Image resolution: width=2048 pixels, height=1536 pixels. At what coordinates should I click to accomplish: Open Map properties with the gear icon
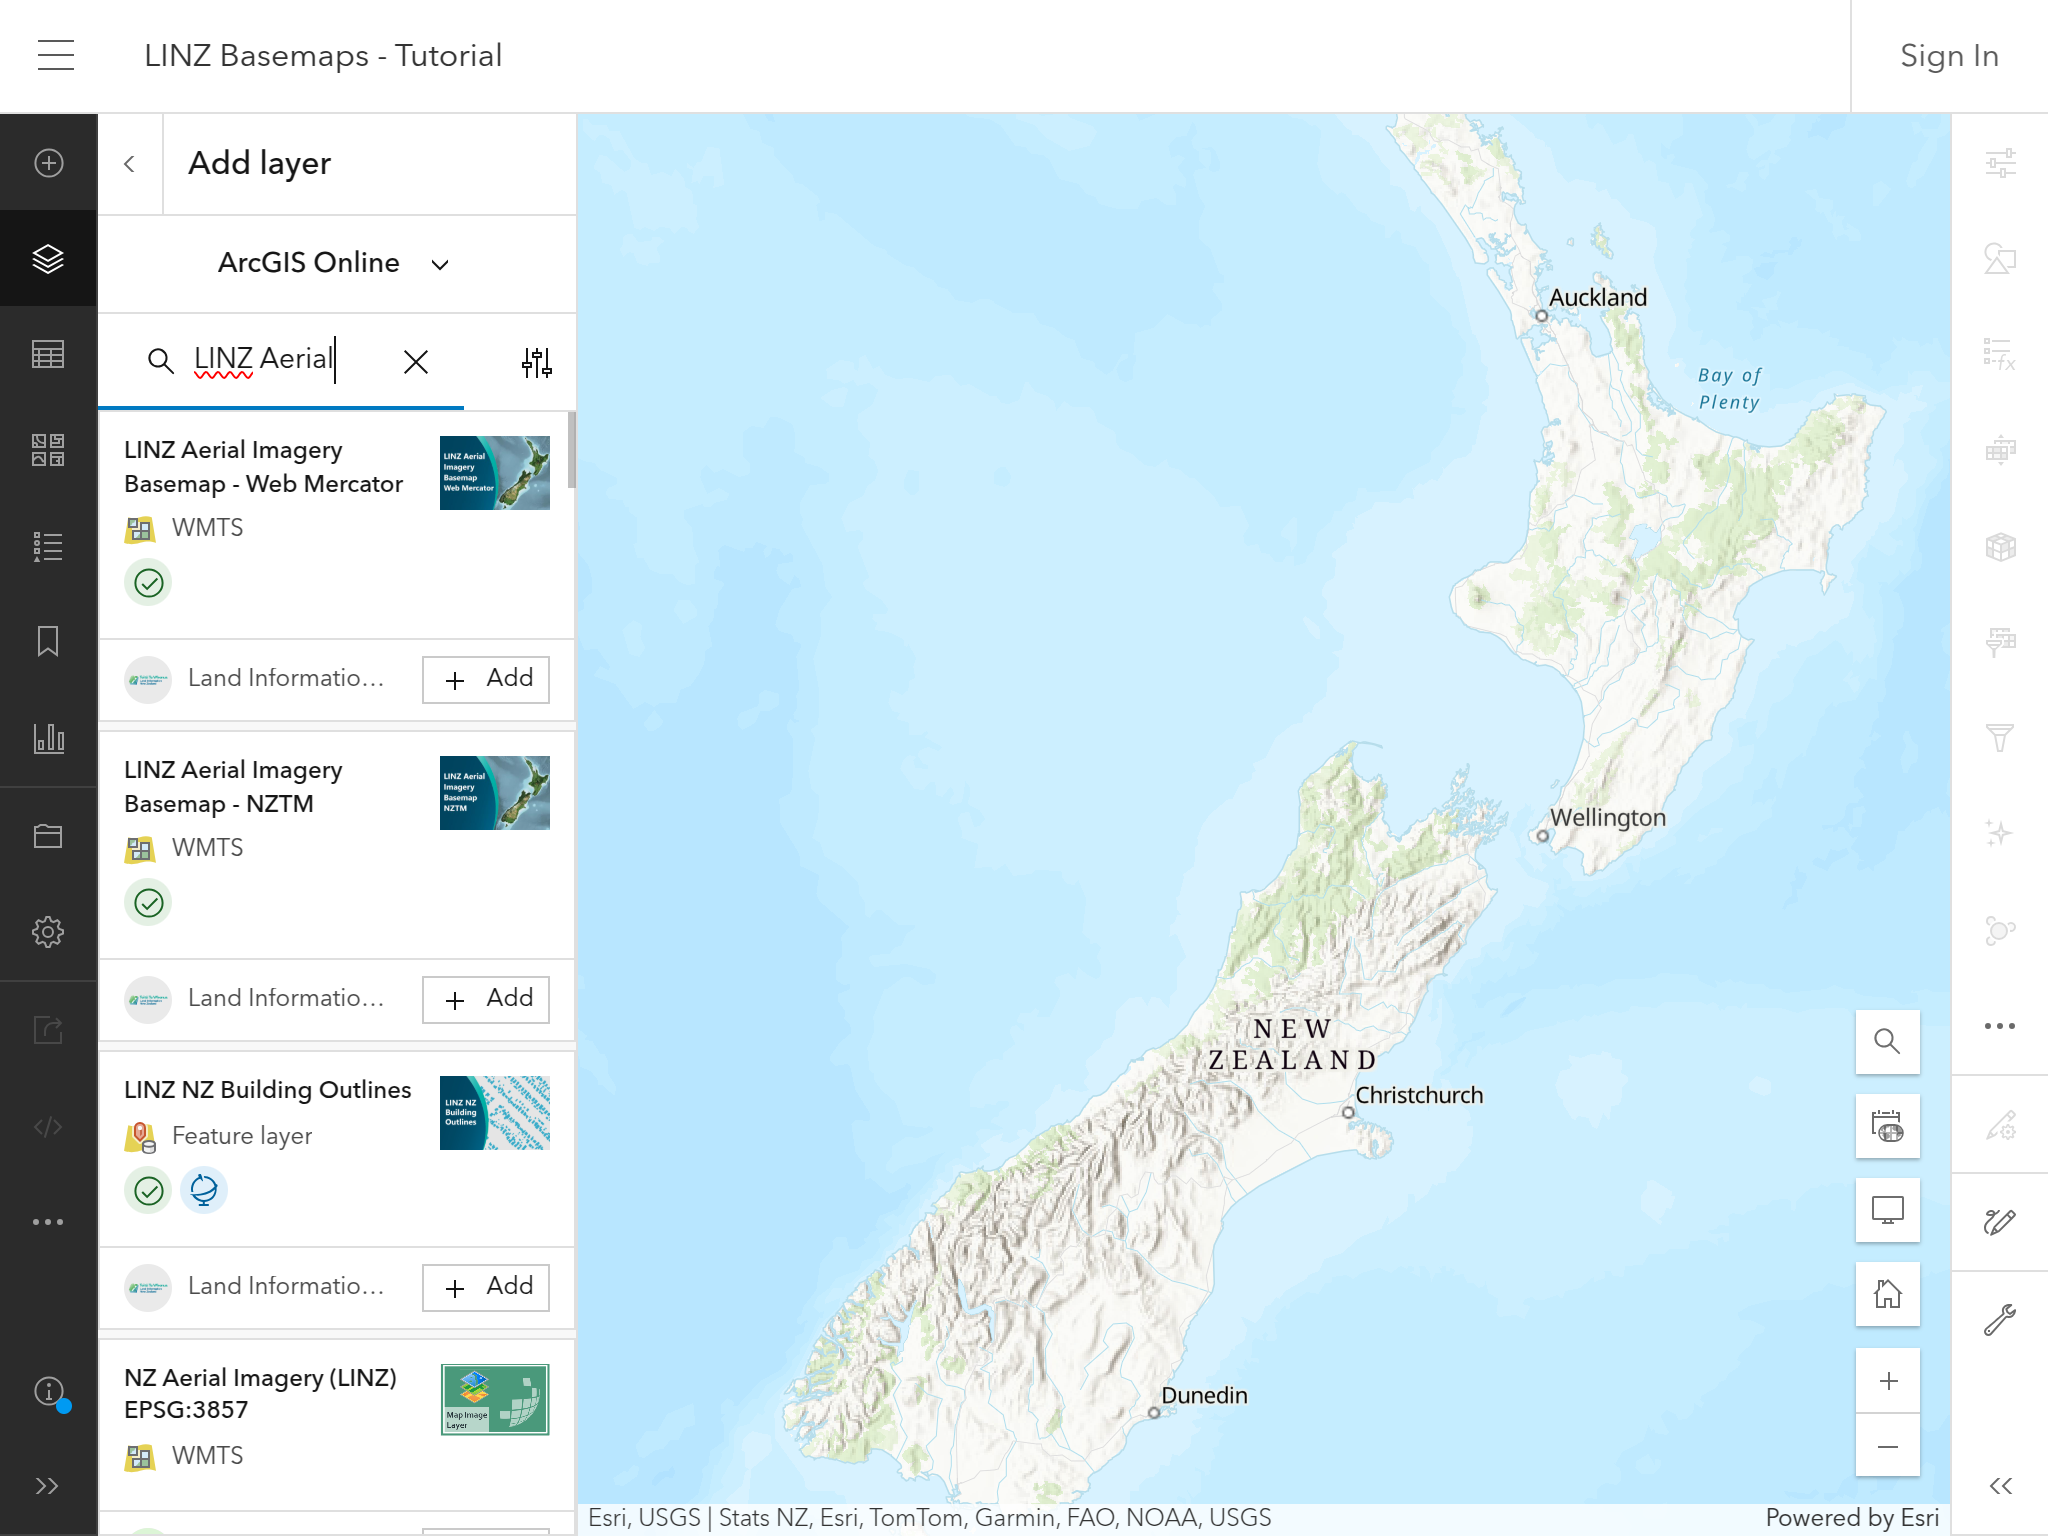(49, 930)
